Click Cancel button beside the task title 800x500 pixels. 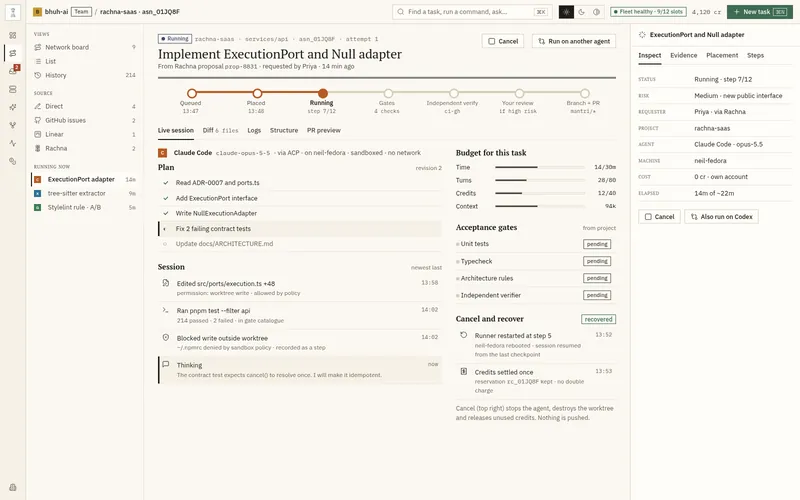[503, 41]
